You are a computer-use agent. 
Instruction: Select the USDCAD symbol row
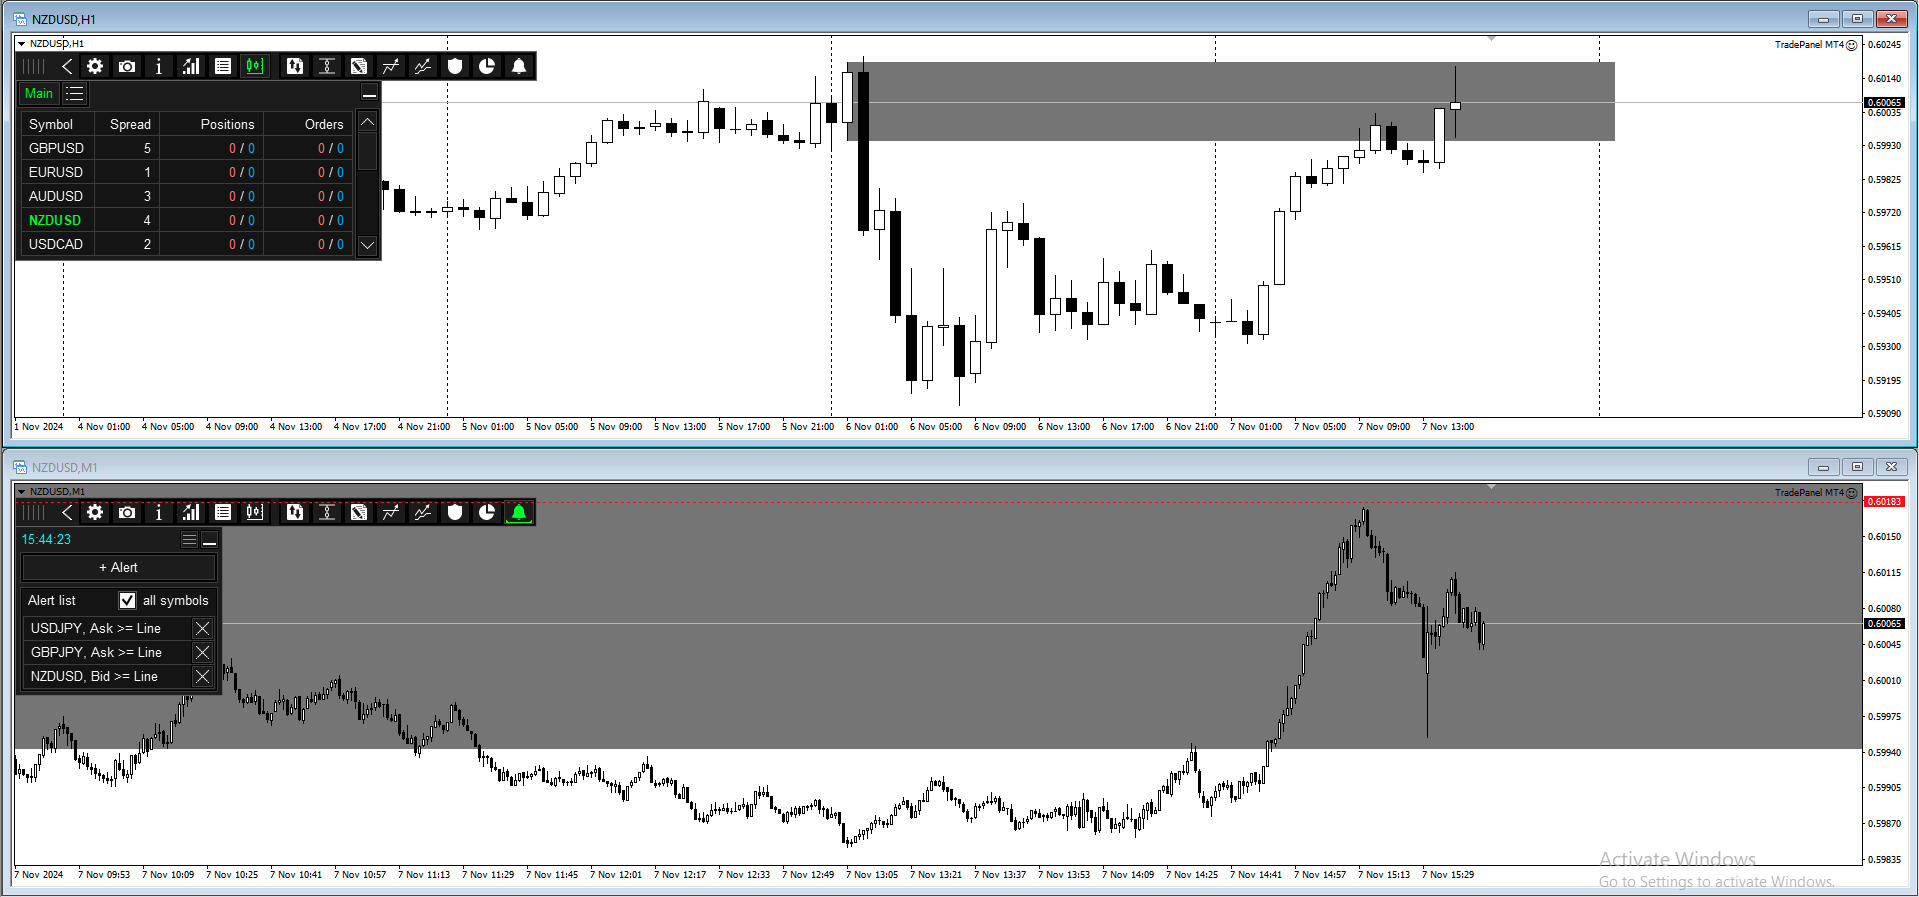click(188, 244)
